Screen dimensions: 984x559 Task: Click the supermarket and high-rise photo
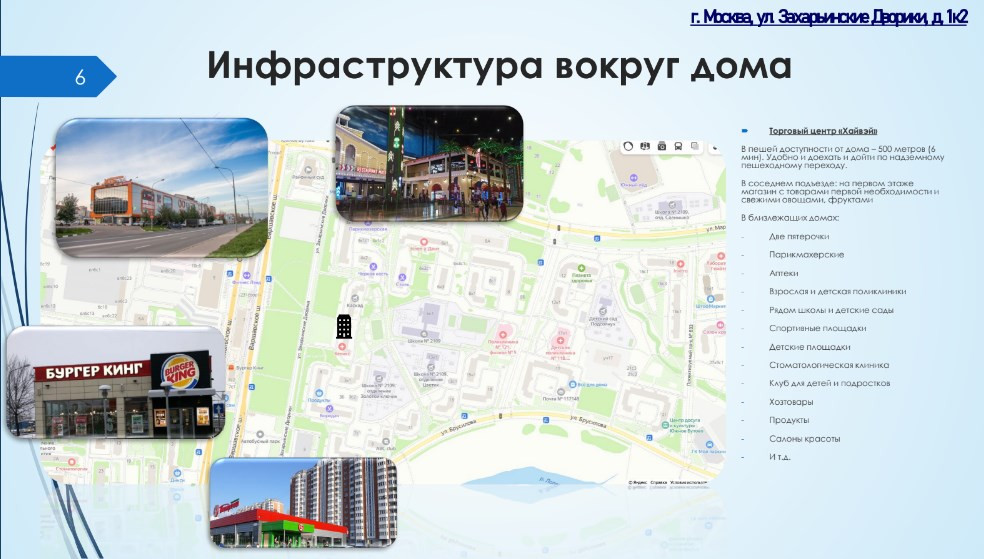303,503
